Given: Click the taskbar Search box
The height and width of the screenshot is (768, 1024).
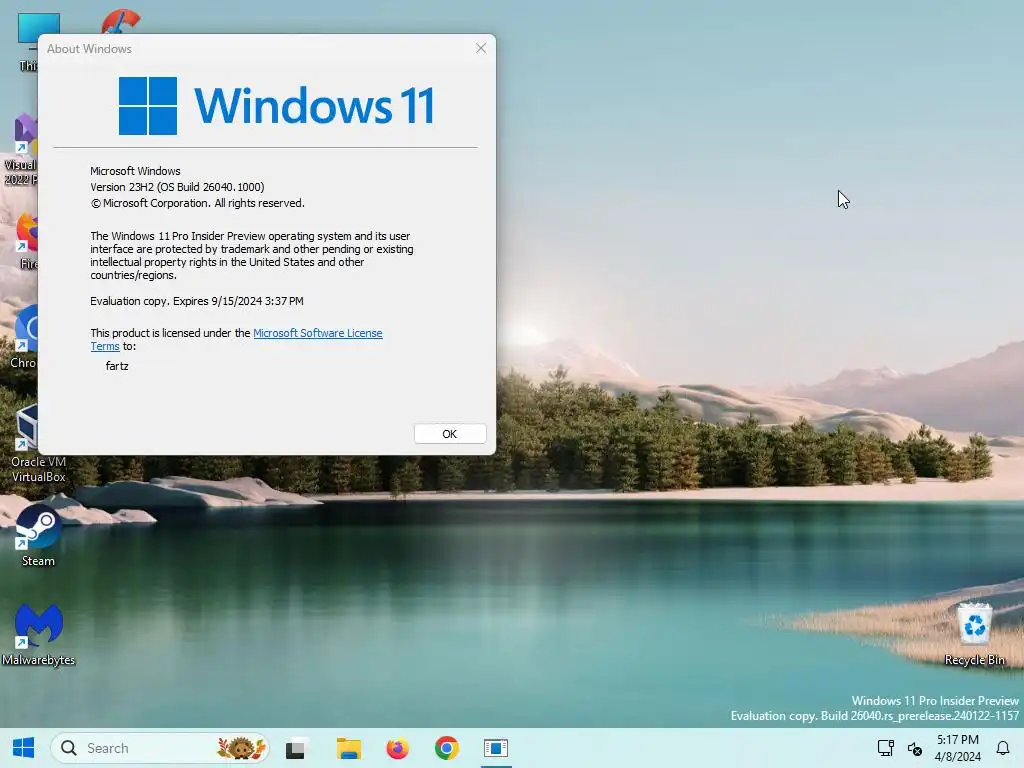Looking at the screenshot, I should point(159,748).
